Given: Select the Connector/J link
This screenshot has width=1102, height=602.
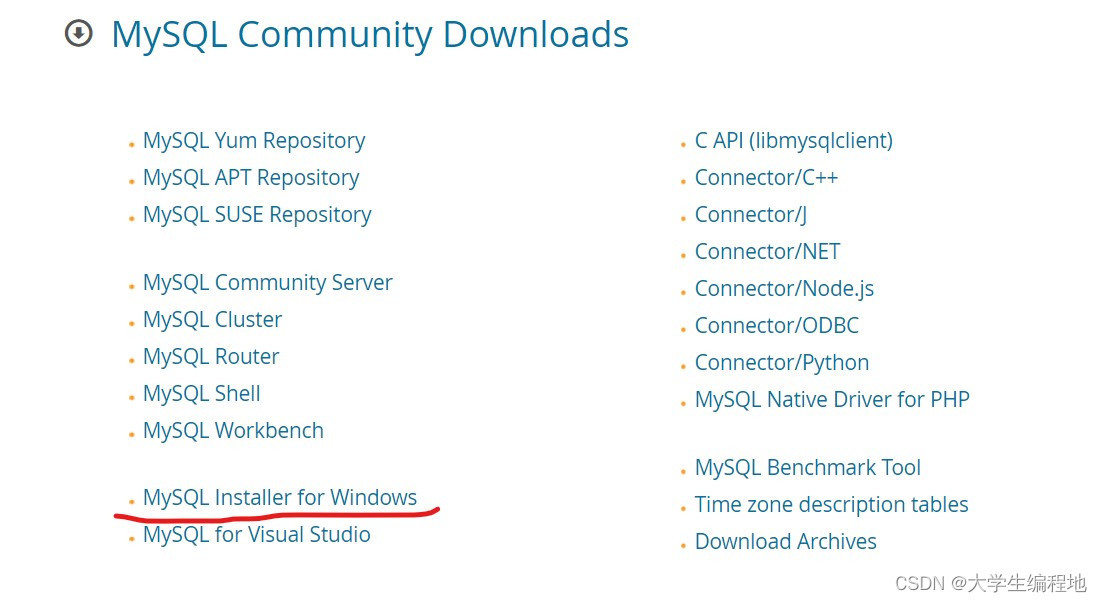Looking at the screenshot, I should [x=751, y=214].
